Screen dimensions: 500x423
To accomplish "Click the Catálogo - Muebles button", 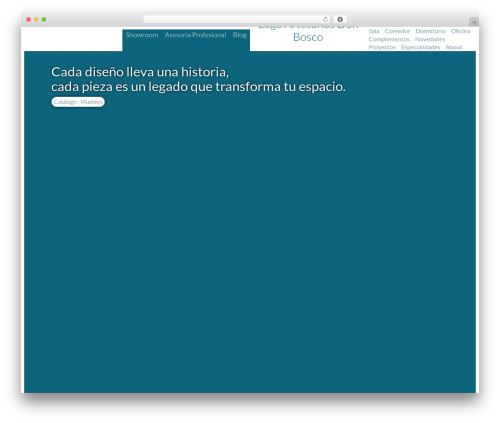I will coord(78,102).
